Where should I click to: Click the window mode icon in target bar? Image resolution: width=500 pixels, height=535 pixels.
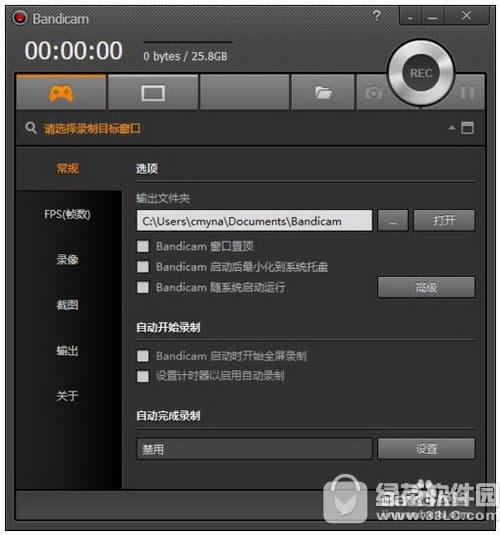[x=467, y=128]
